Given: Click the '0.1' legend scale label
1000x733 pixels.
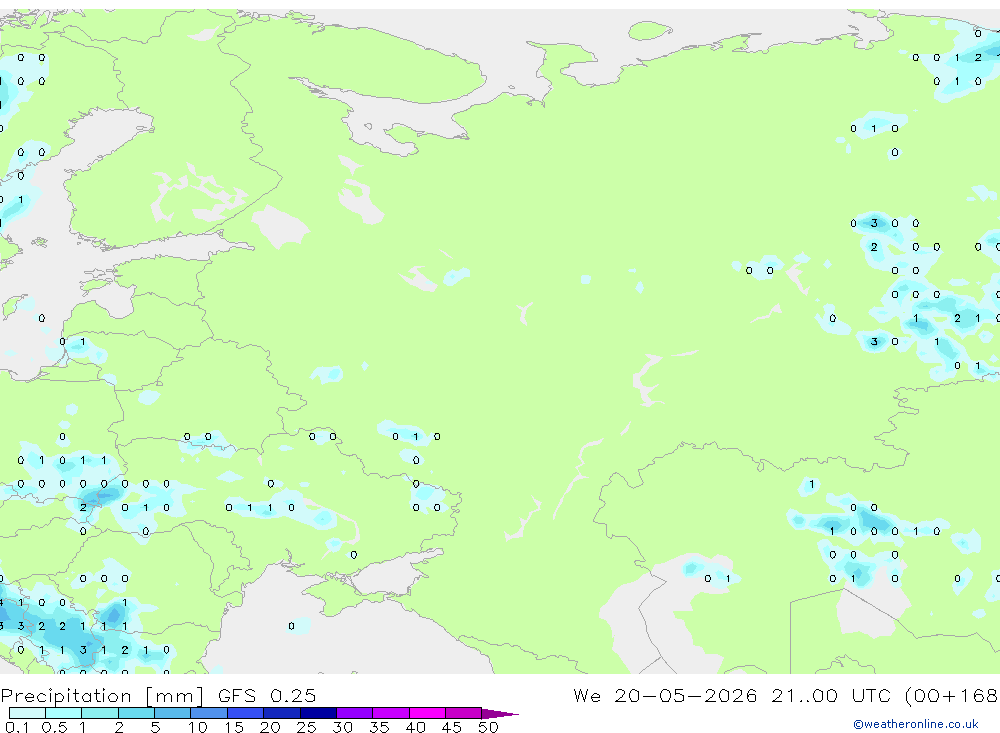Looking at the screenshot, I should 17,727.
